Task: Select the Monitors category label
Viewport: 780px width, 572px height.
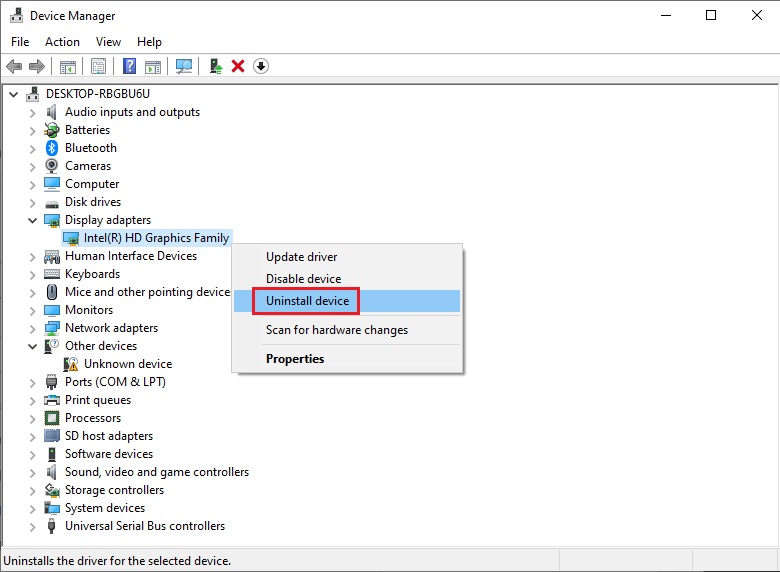Action: (x=89, y=310)
